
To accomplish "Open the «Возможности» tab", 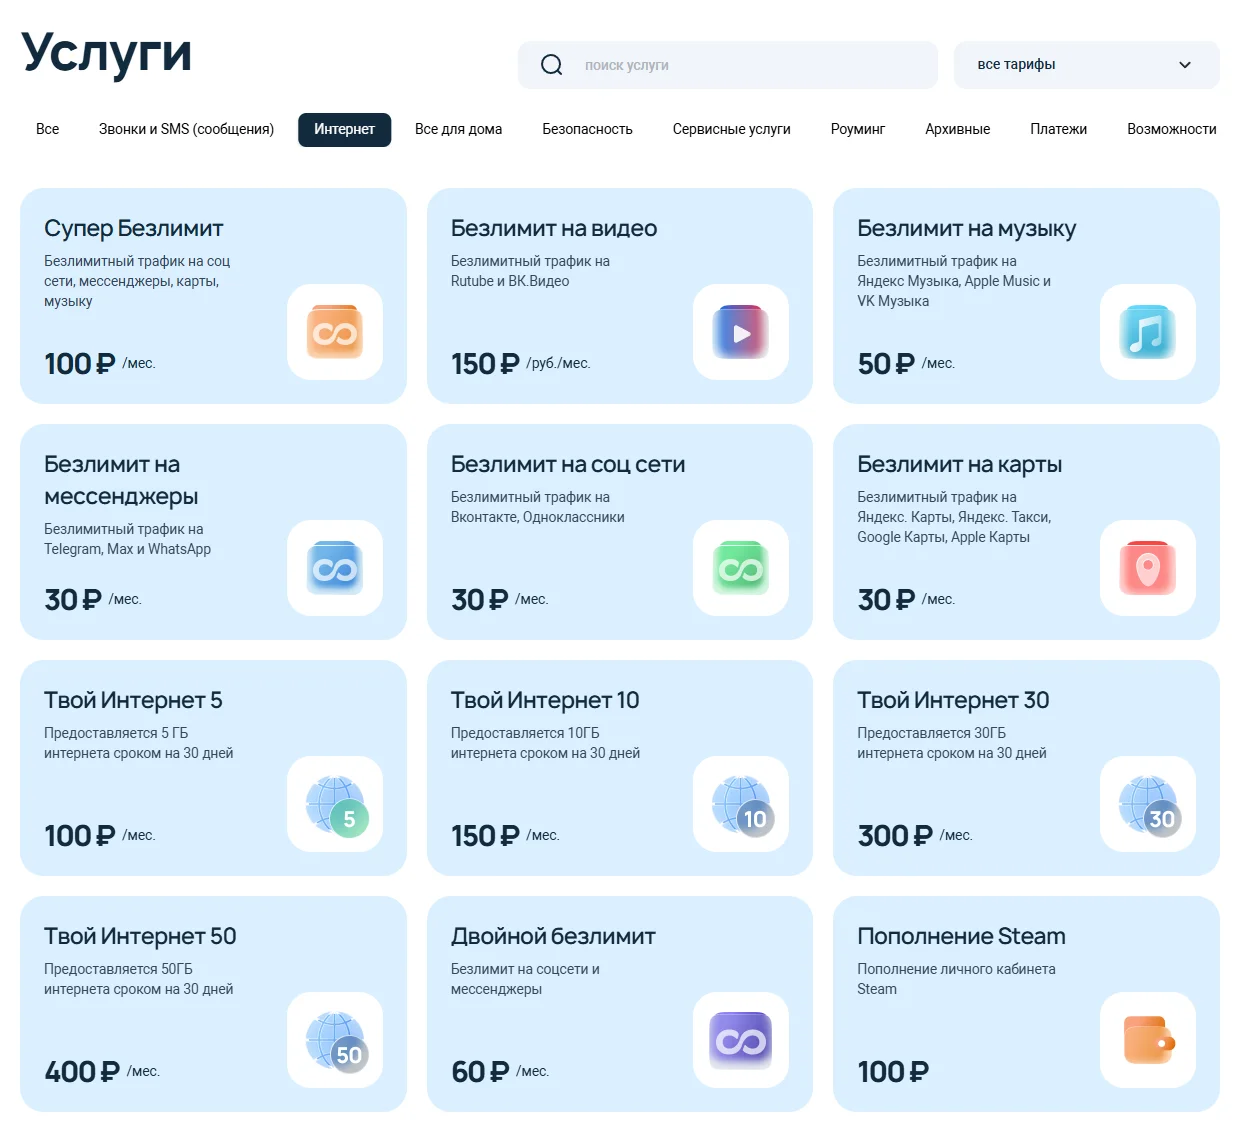I will click(x=1171, y=129).
